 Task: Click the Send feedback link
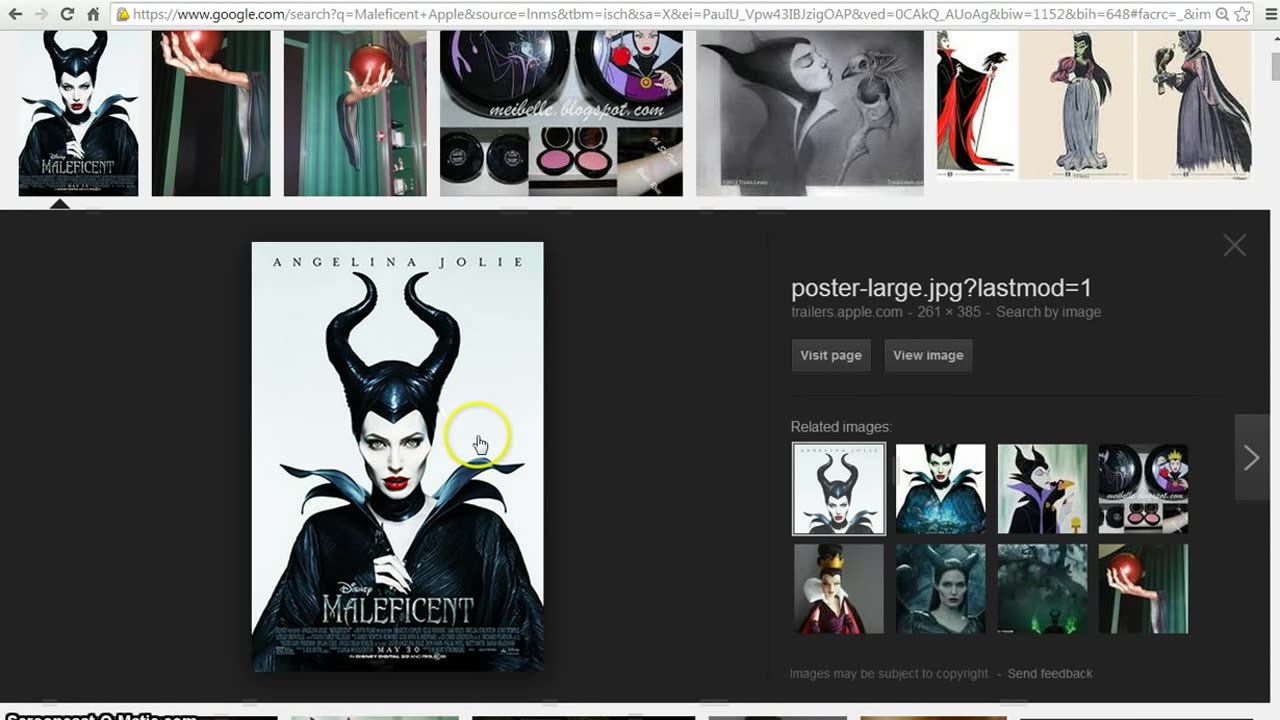1050,673
